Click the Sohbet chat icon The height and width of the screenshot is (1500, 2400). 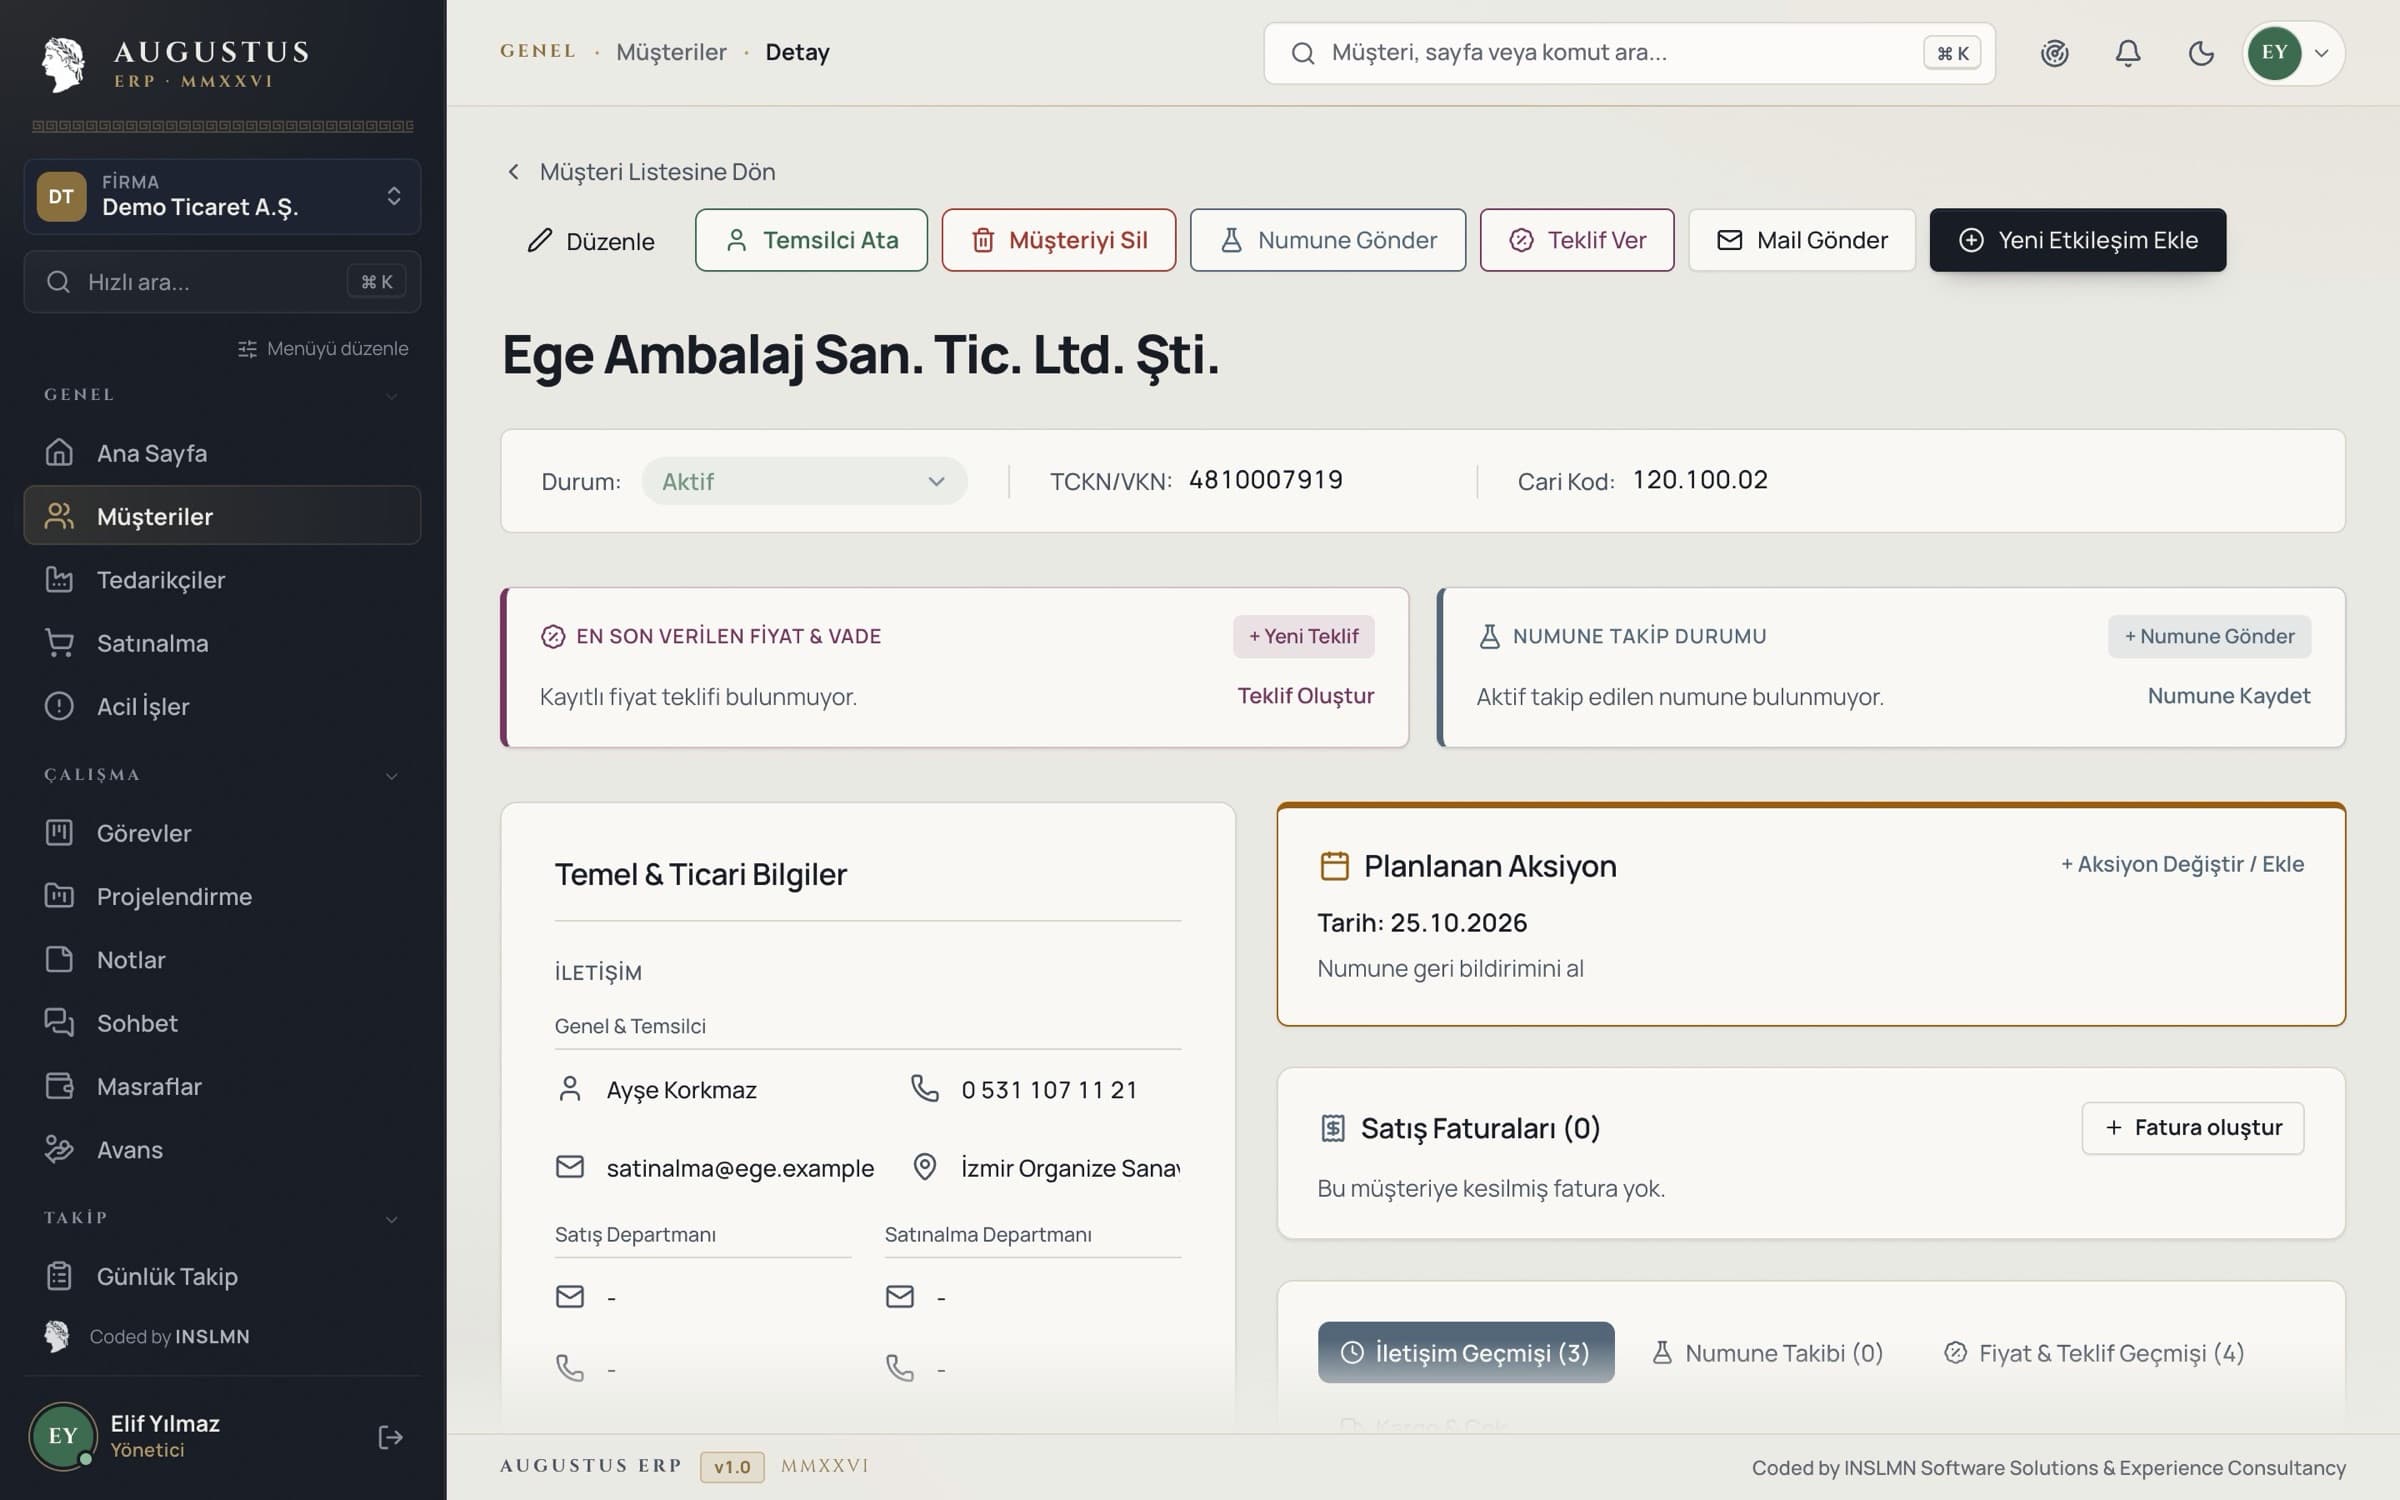pyautogui.click(x=59, y=1022)
